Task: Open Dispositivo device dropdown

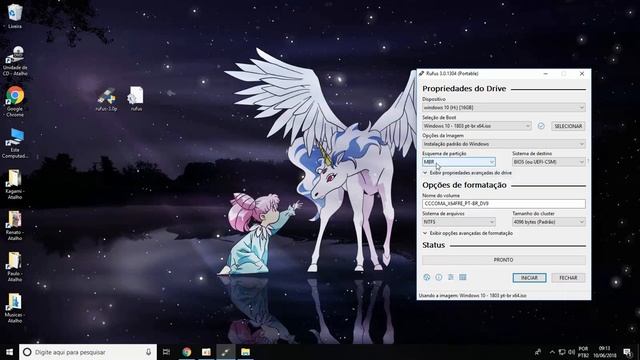Action: point(504,107)
